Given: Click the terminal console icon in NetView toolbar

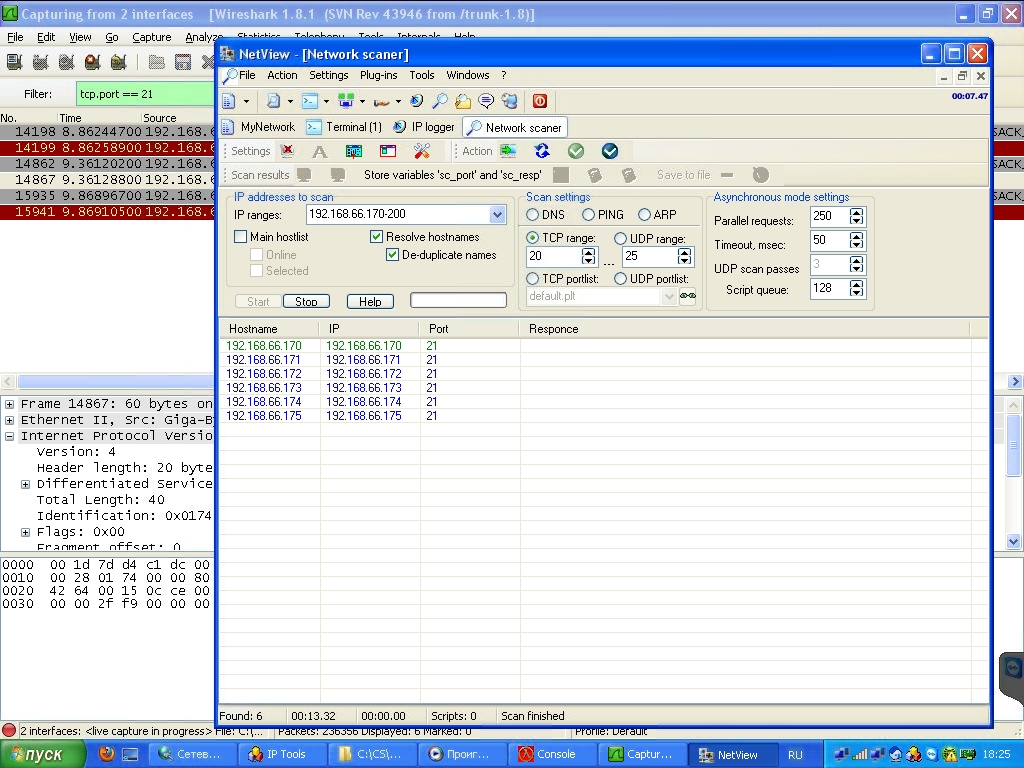Looking at the screenshot, I should [x=310, y=101].
